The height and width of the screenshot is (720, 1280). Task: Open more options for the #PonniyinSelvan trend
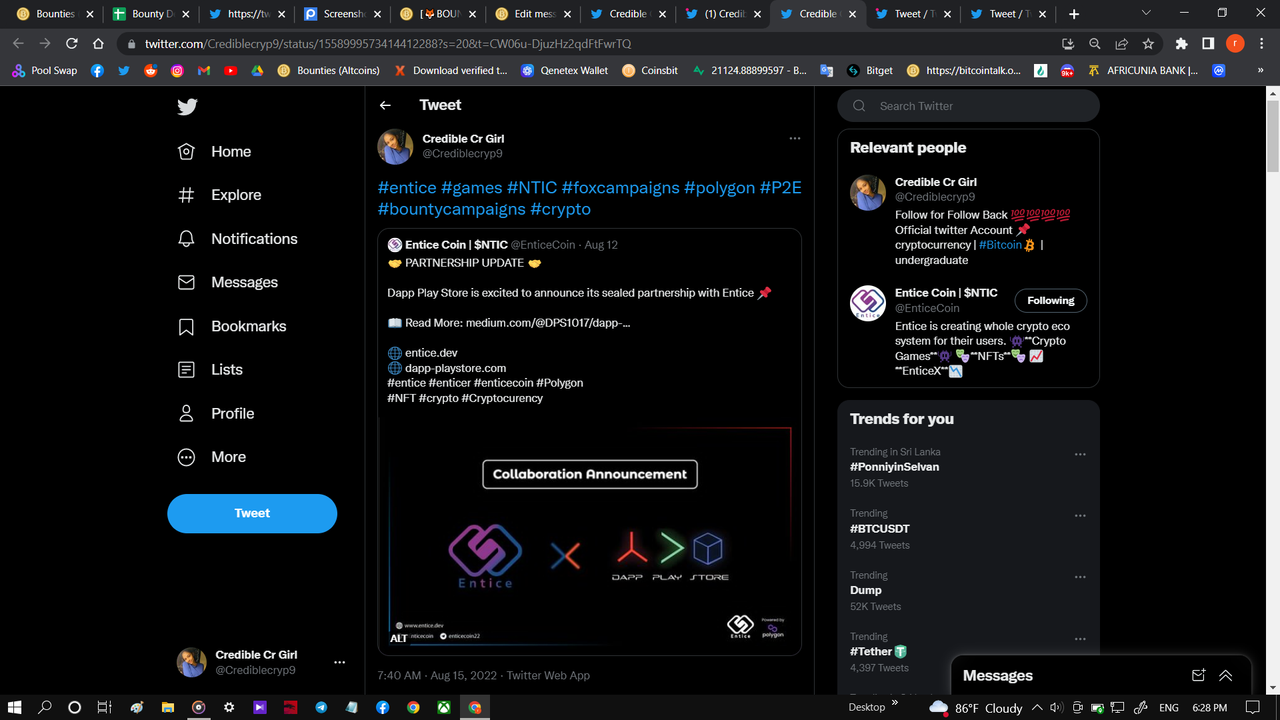click(1080, 454)
